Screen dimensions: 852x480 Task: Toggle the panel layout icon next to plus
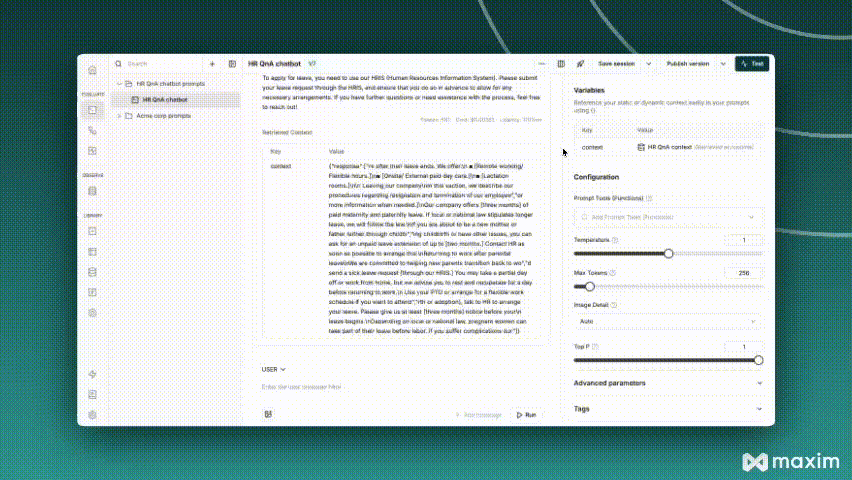pyautogui.click(x=232, y=64)
